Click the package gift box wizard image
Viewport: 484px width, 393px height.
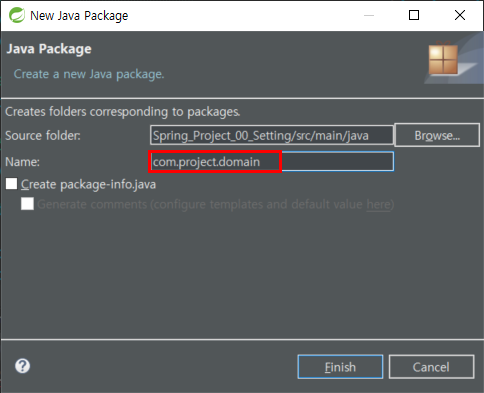pos(443,59)
